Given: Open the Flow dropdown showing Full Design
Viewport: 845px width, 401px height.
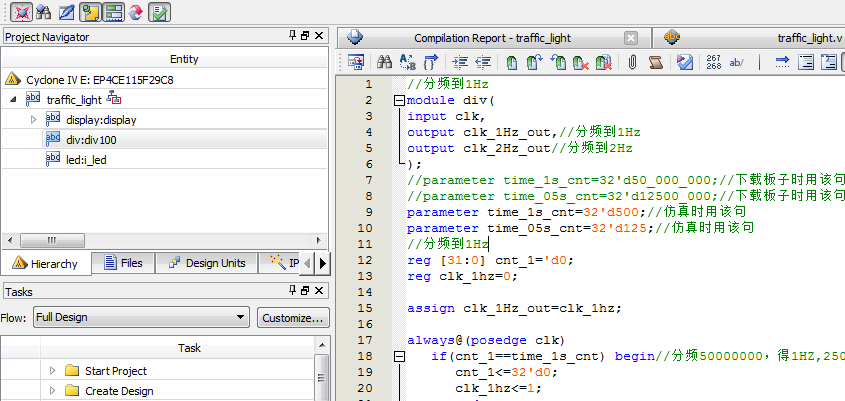Looking at the screenshot, I should (140, 318).
